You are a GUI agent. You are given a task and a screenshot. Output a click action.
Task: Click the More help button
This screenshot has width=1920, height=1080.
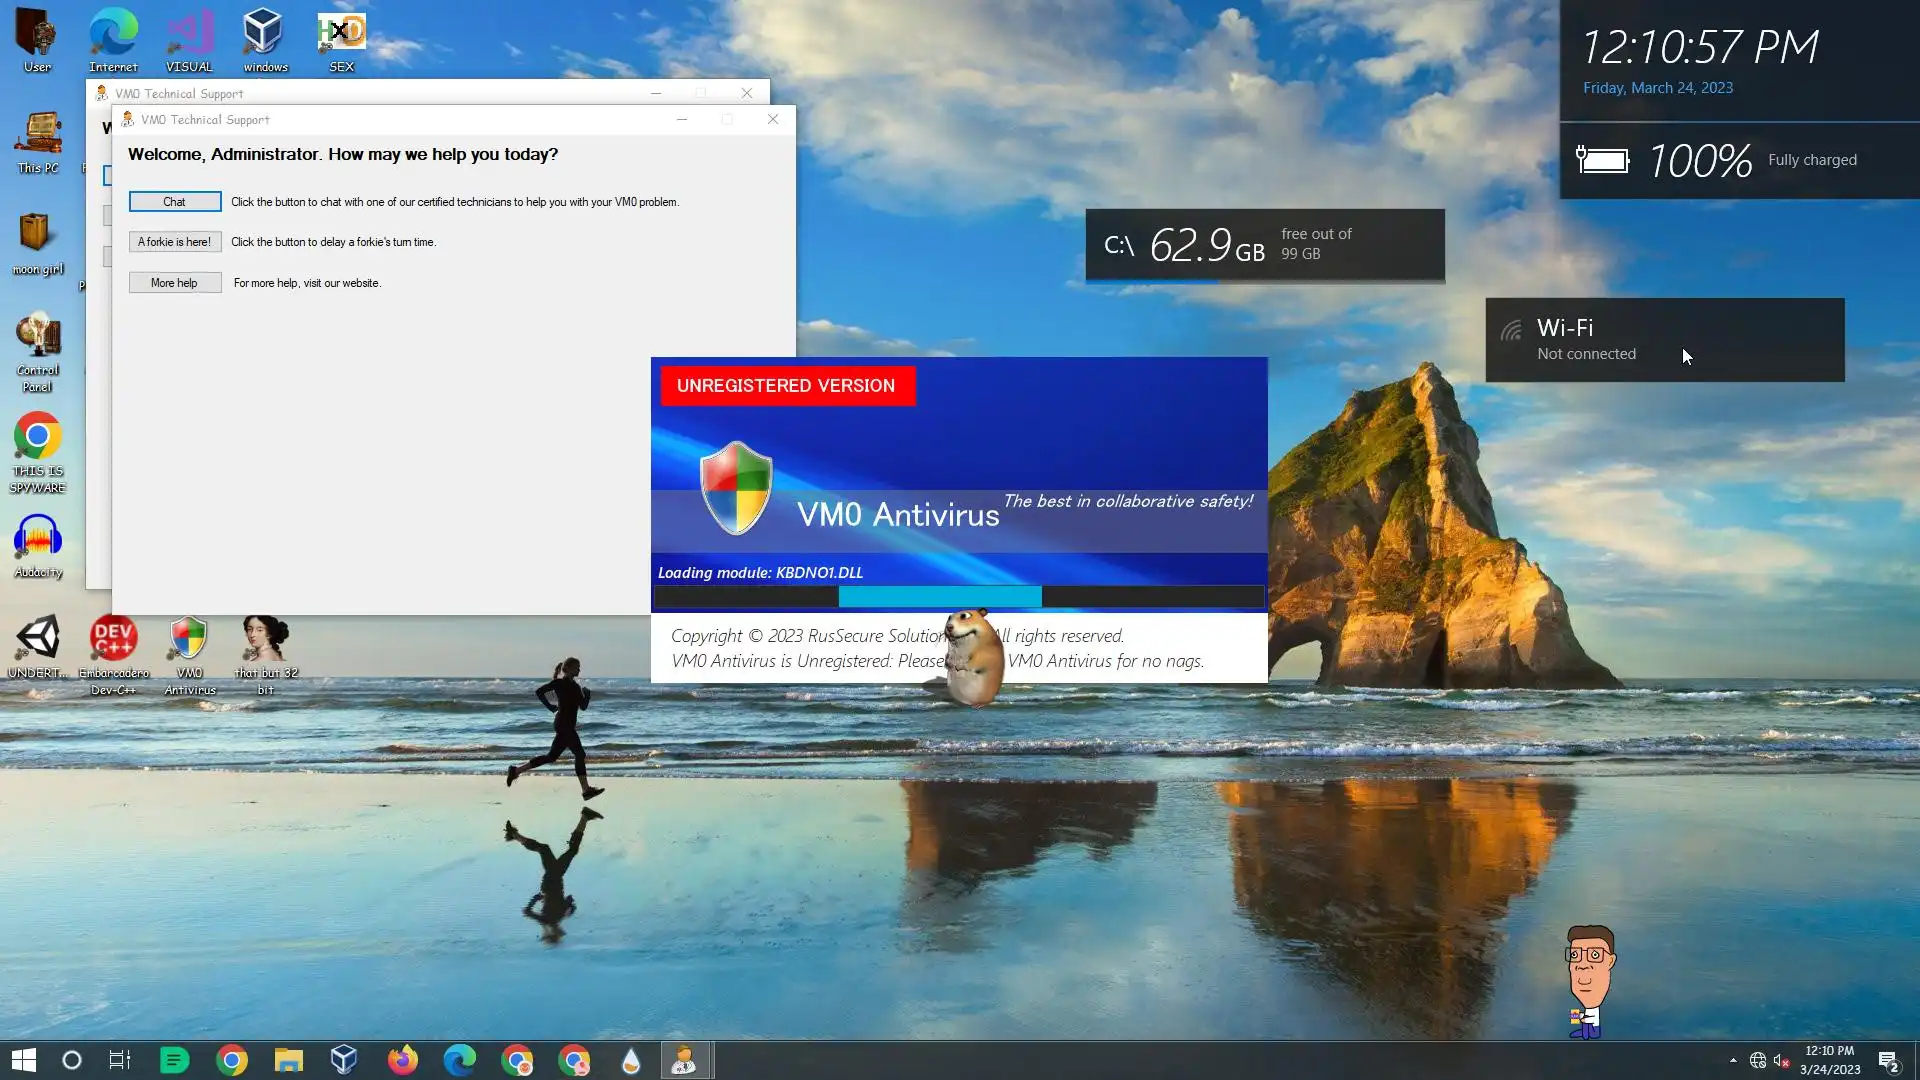click(175, 283)
